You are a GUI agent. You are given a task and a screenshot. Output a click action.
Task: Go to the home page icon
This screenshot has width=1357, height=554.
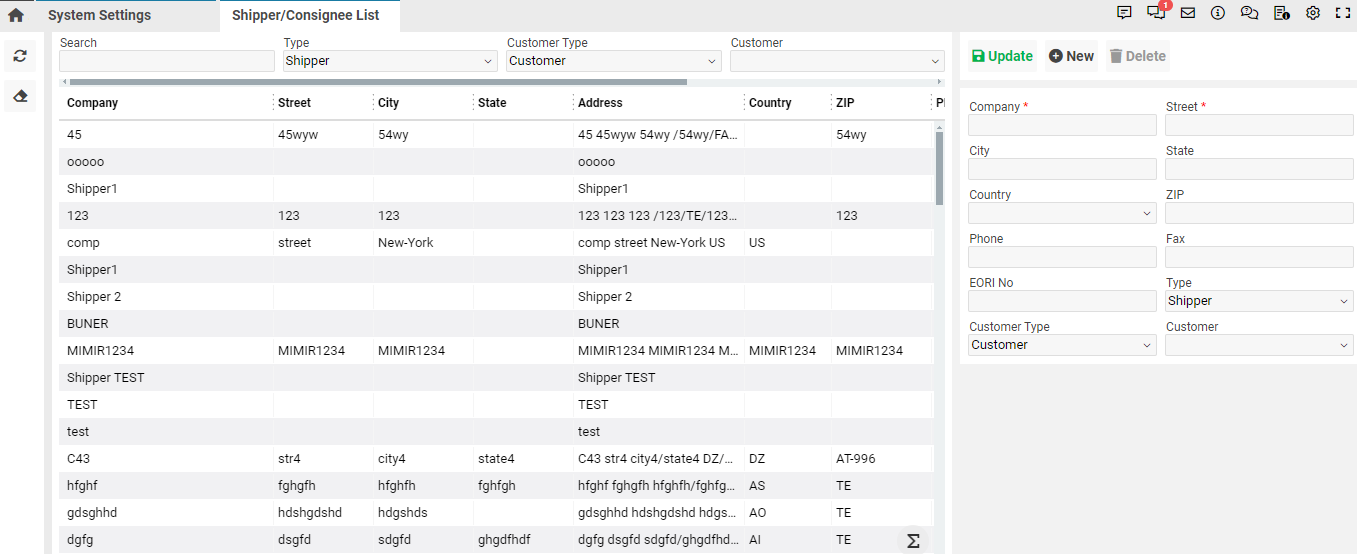(x=16, y=15)
